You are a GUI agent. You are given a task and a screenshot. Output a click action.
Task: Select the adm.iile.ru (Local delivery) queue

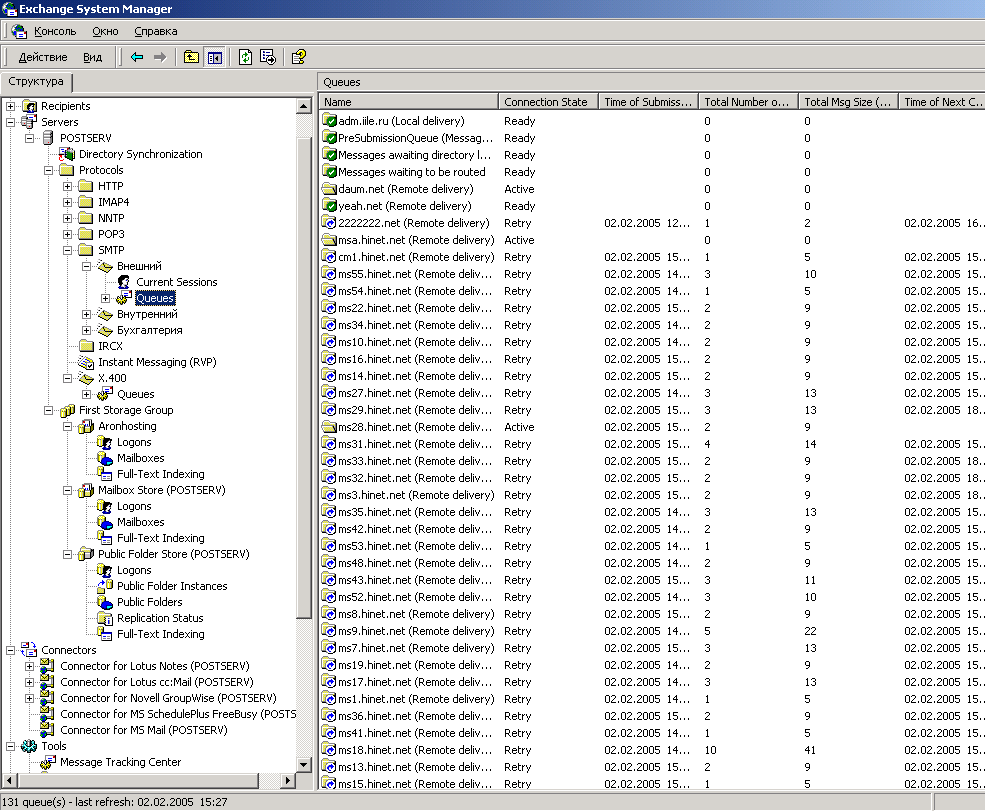point(401,121)
